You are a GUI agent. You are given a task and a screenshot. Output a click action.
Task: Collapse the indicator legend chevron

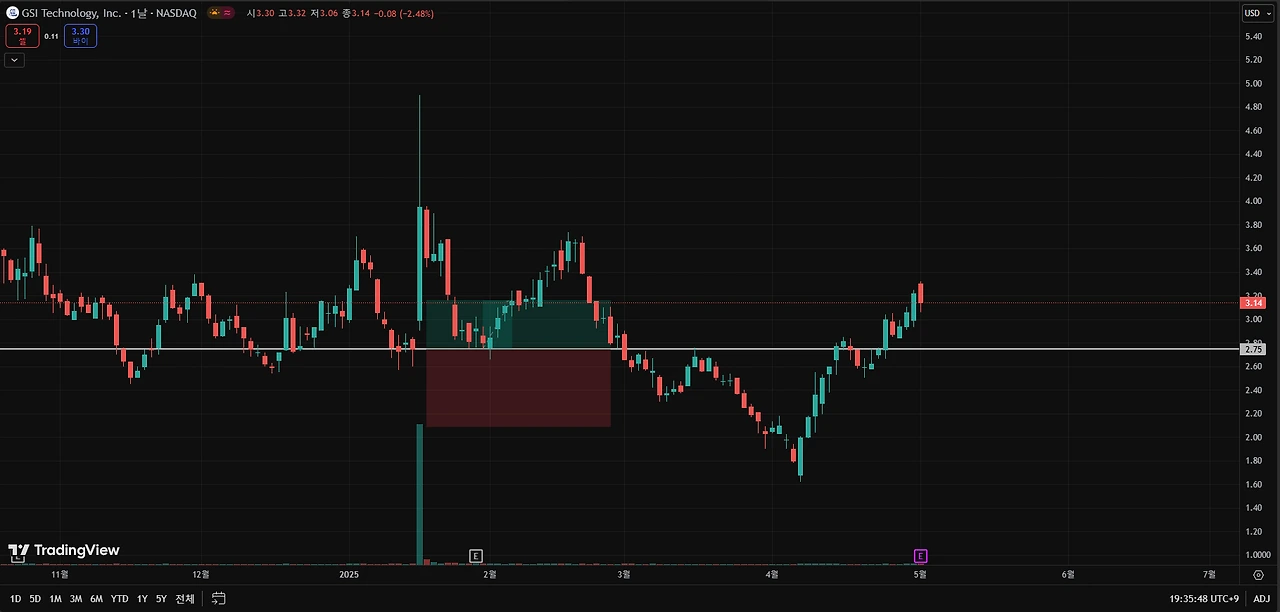tap(15, 60)
